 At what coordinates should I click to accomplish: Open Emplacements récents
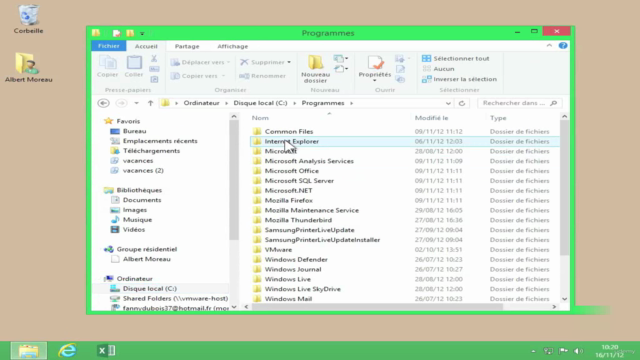pos(160,141)
